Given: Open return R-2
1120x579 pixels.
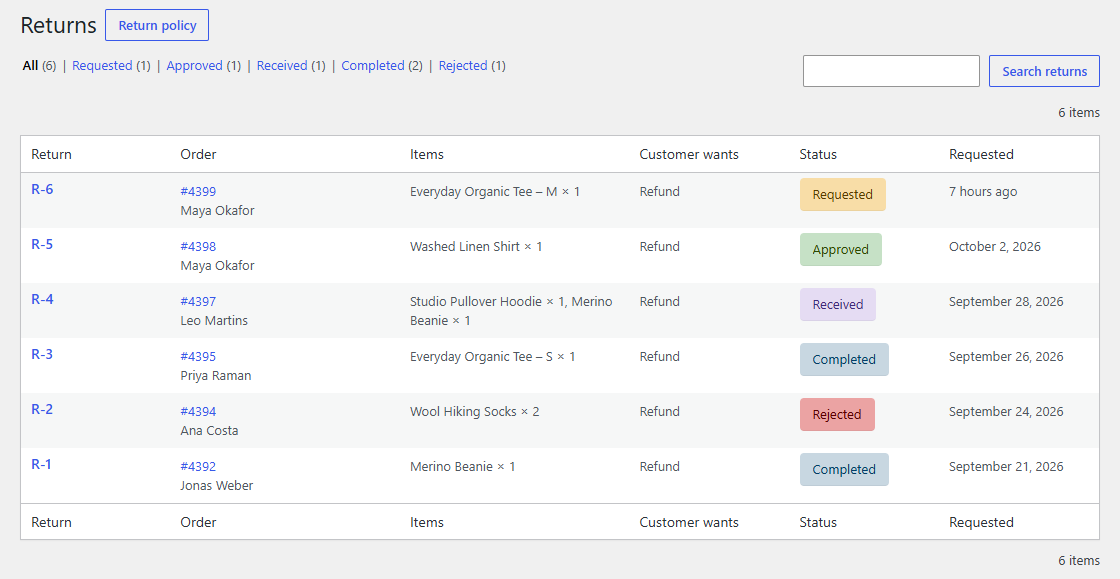Looking at the screenshot, I should (42, 409).
